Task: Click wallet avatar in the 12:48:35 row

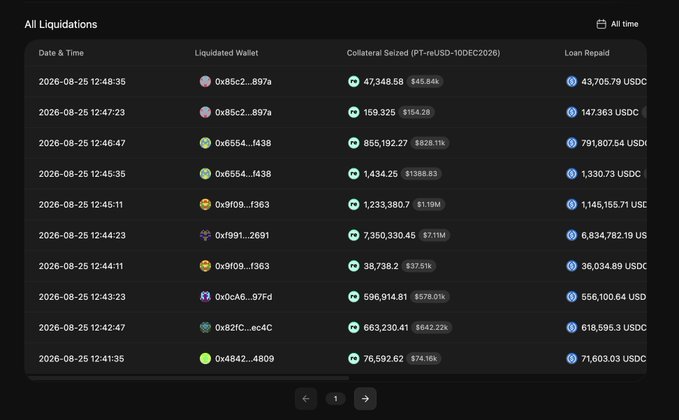Action: click(205, 81)
